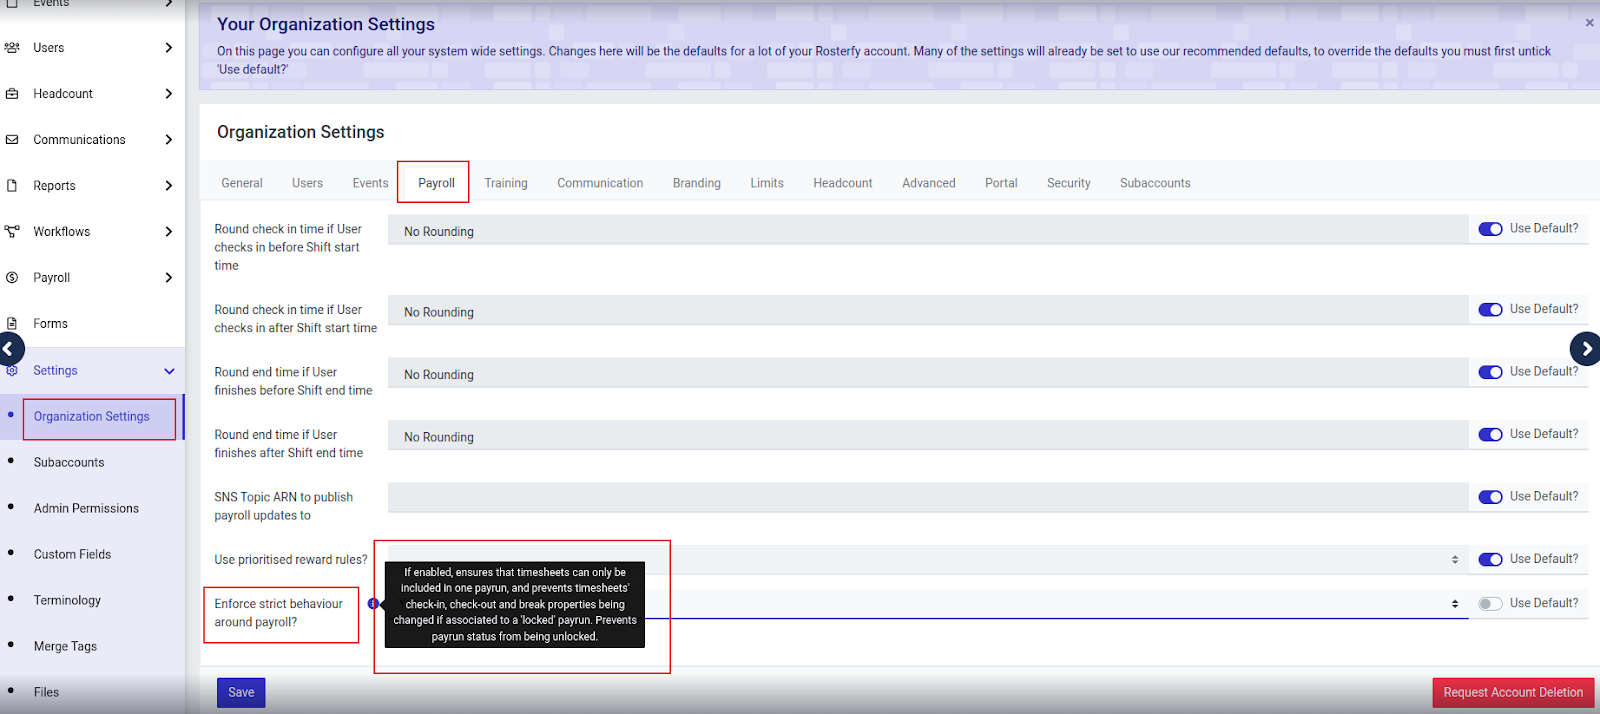
Task: Switch to the Communication tab
Action: (x=600, y=183)
